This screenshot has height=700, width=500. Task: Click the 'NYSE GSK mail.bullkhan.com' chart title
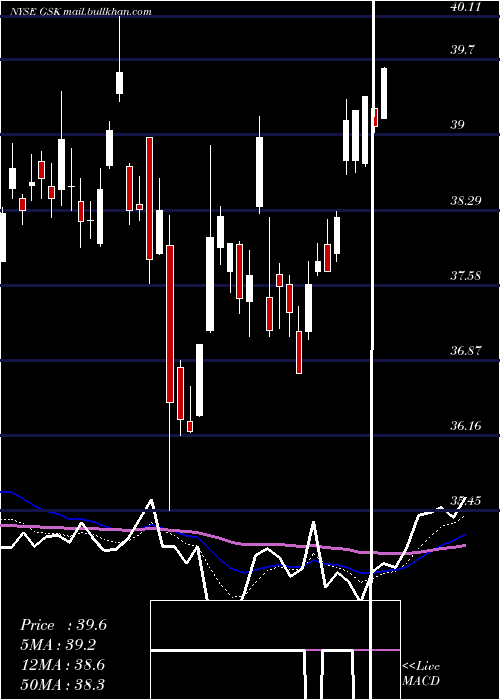81,11
